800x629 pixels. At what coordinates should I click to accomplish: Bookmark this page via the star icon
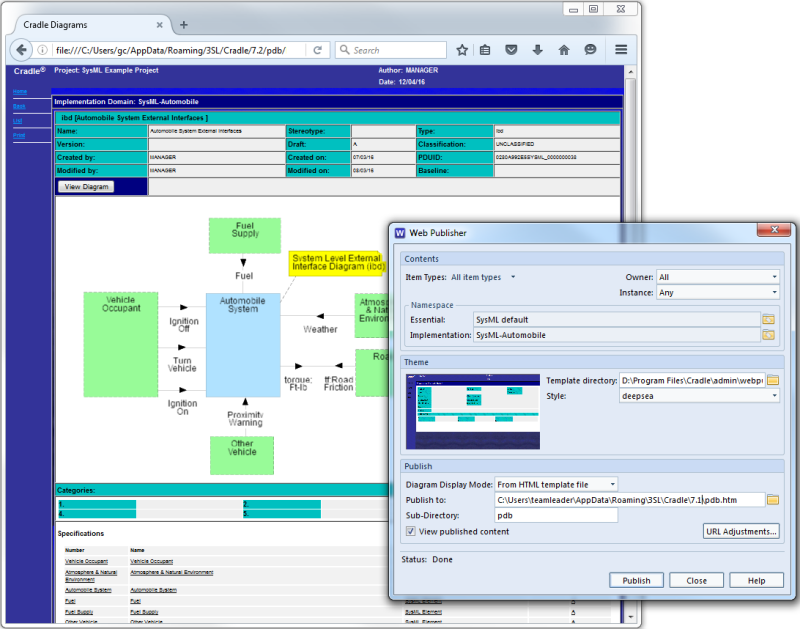(461, 49)
